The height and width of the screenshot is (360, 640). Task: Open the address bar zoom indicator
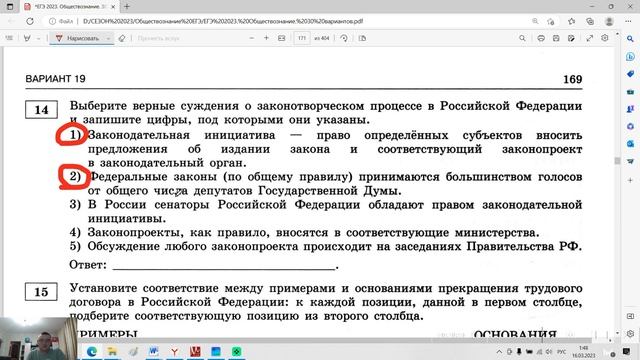coord(535,21)
